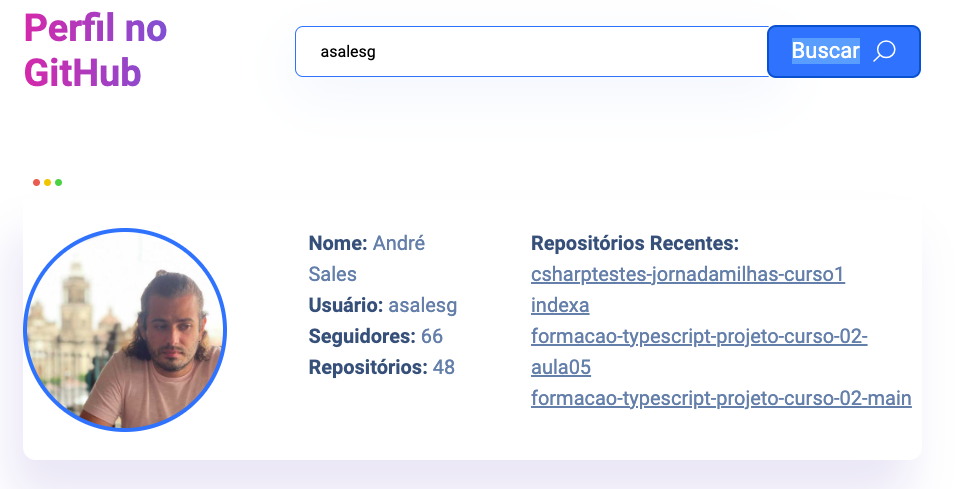Click the follower count 66

tap(432, 336)
